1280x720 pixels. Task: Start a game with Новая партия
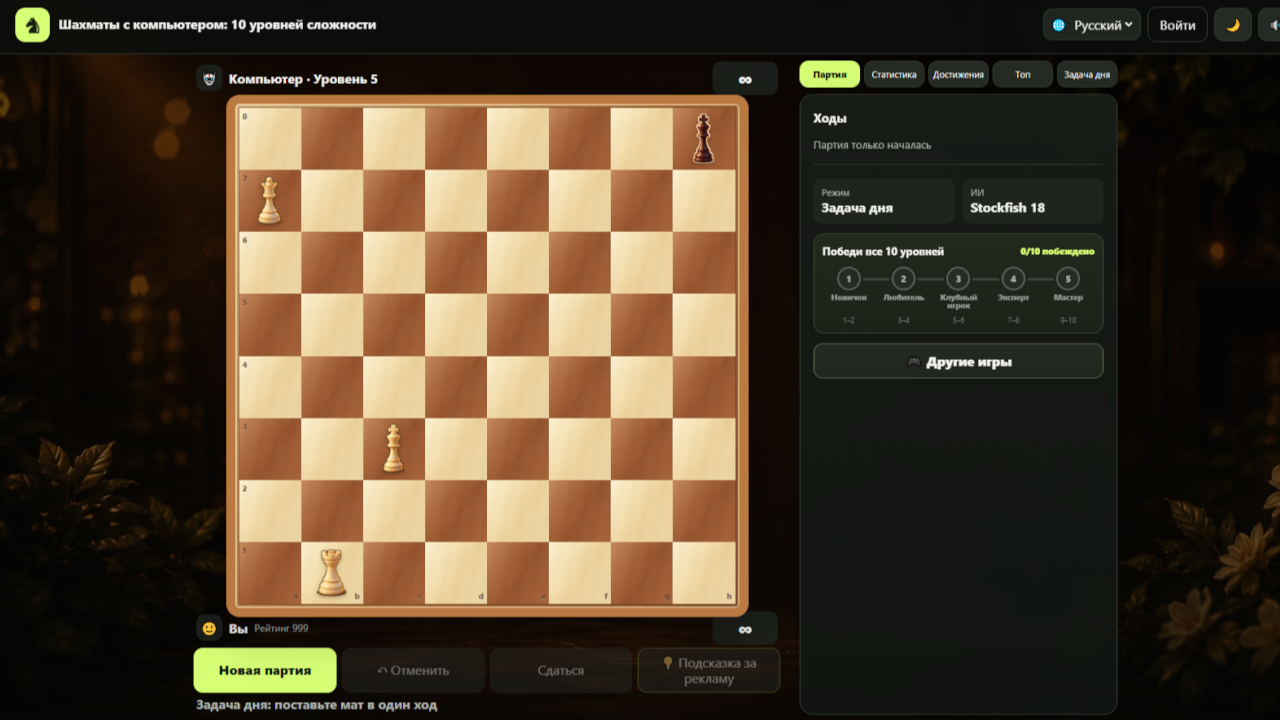click(x=265, y=670)
